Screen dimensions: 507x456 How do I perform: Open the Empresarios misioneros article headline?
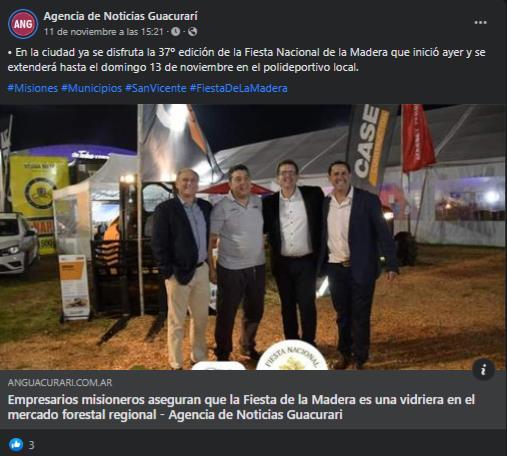click(x=241, y=407)
